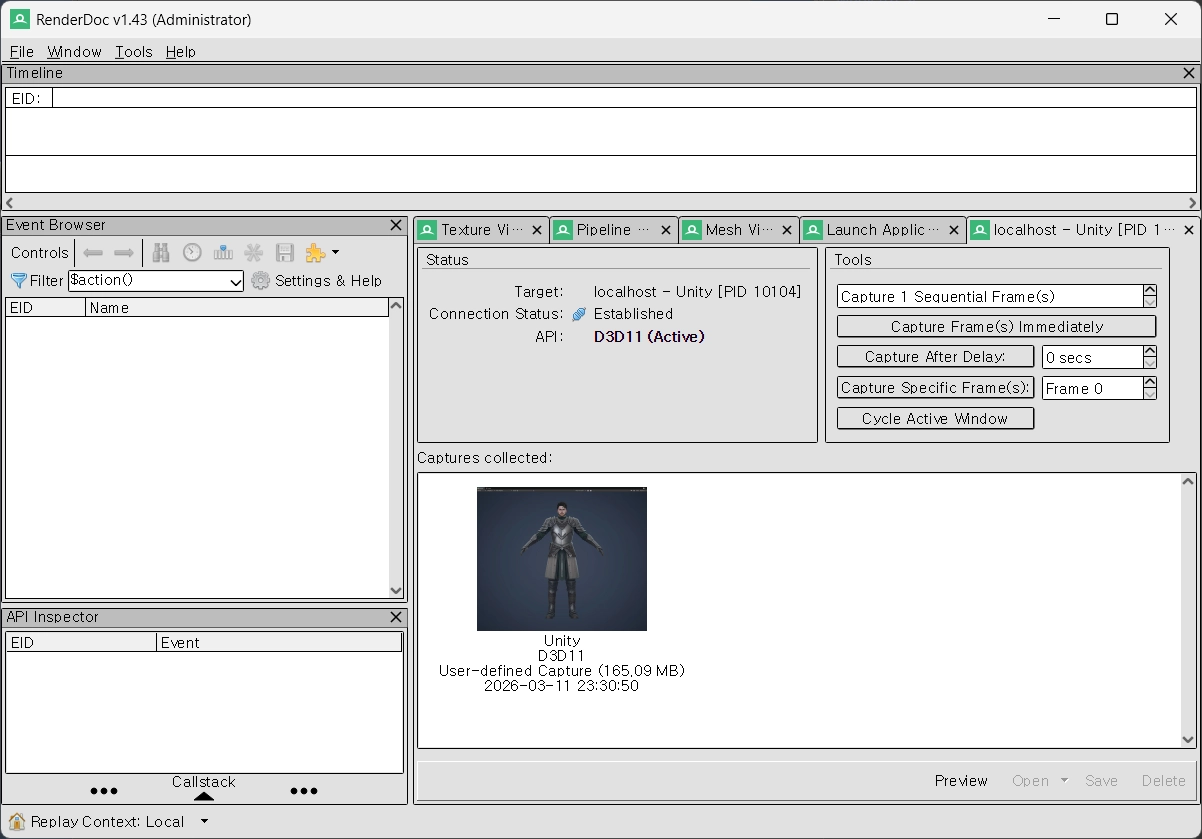Click the Name column header in Event Browser
The width and height of the screenshot is (1202, 839).
click(x=237, y=308)
